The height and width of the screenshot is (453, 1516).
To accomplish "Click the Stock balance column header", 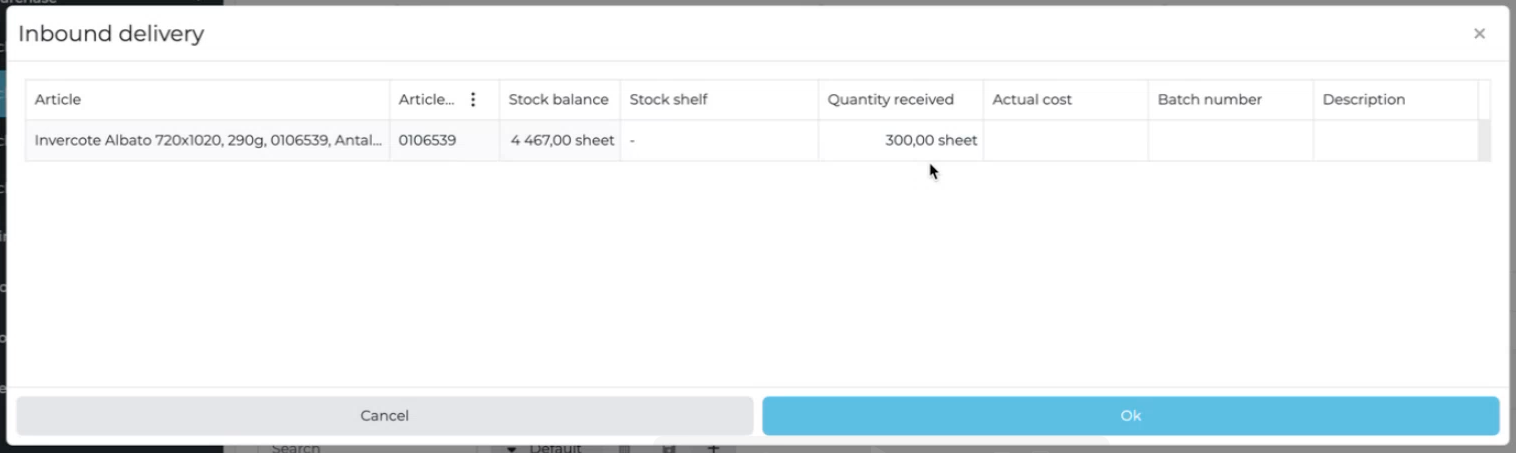I will coord(558,100).
